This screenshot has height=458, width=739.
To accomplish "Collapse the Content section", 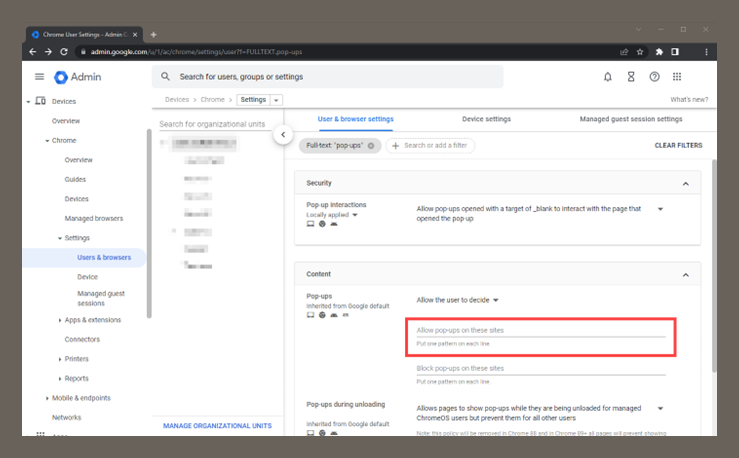I will point(685,274).
